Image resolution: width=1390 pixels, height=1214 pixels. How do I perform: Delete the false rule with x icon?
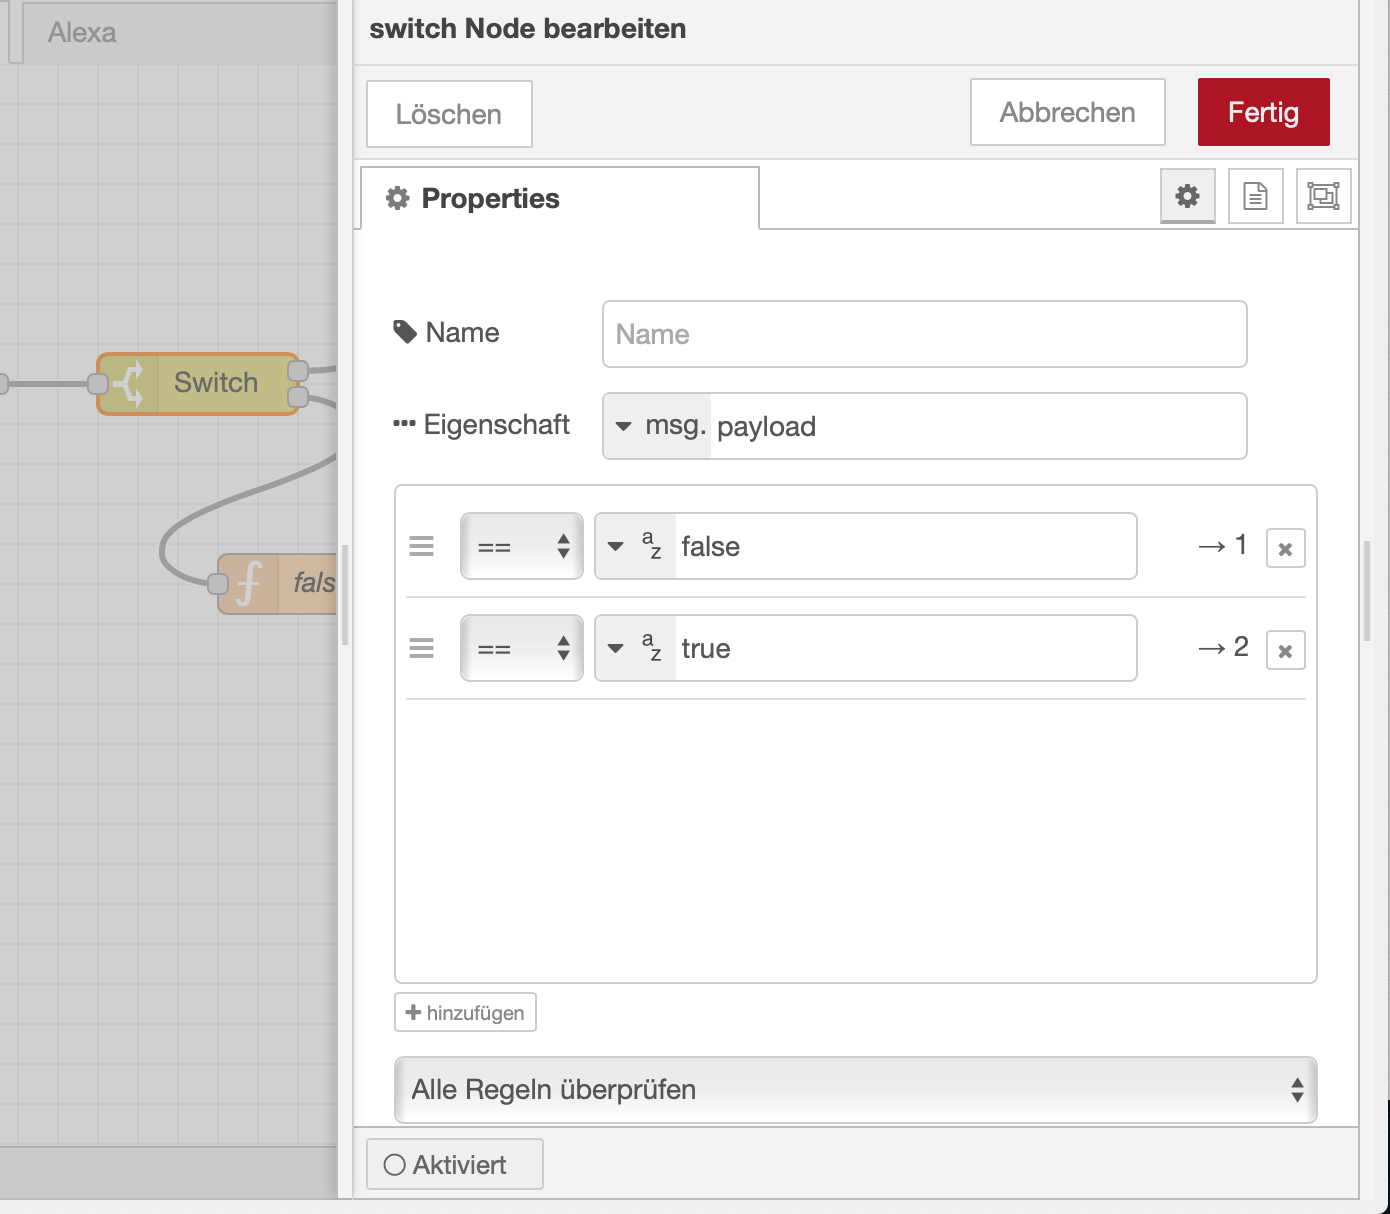point(1285,548)
